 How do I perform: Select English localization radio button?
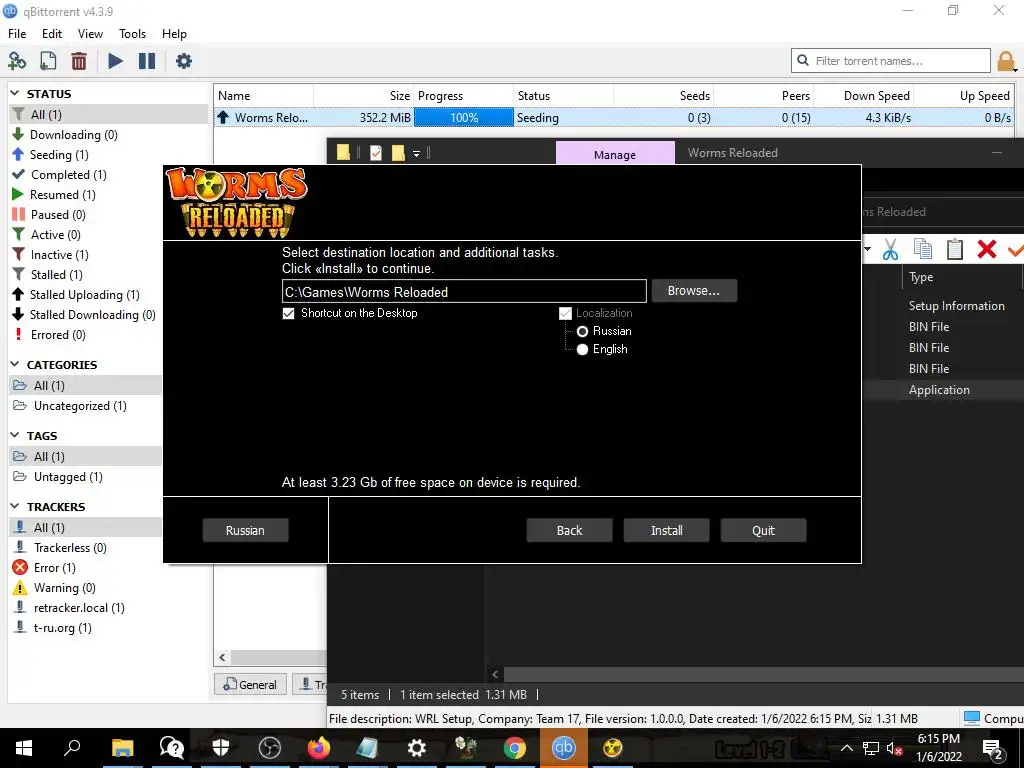click(582, 349)
